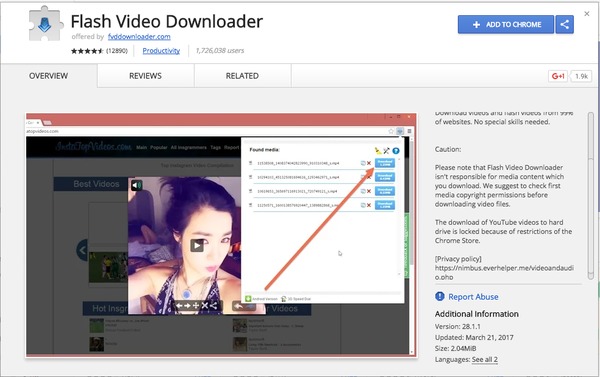Click the nimbus.everhelper.me privacy URL text
600x377 pixels.
click(504, 273)
